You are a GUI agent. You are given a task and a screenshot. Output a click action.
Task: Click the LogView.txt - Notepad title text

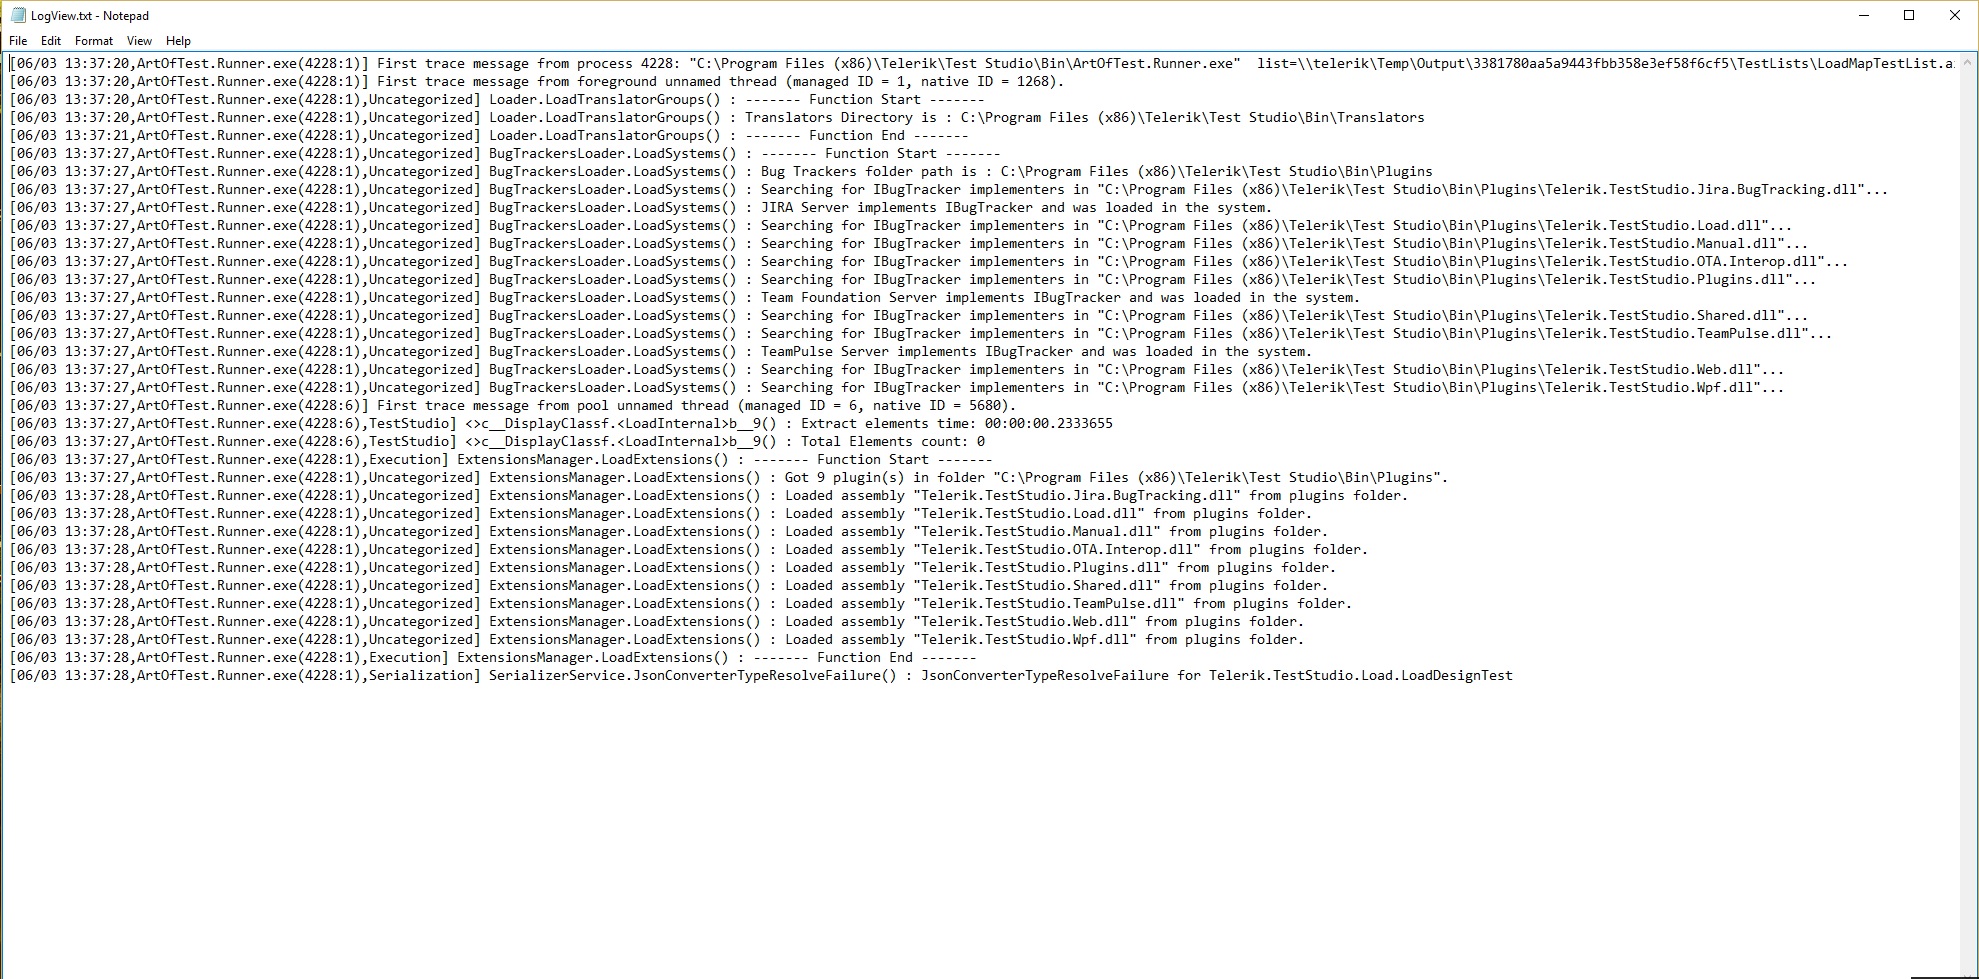[x=90, y=16]
